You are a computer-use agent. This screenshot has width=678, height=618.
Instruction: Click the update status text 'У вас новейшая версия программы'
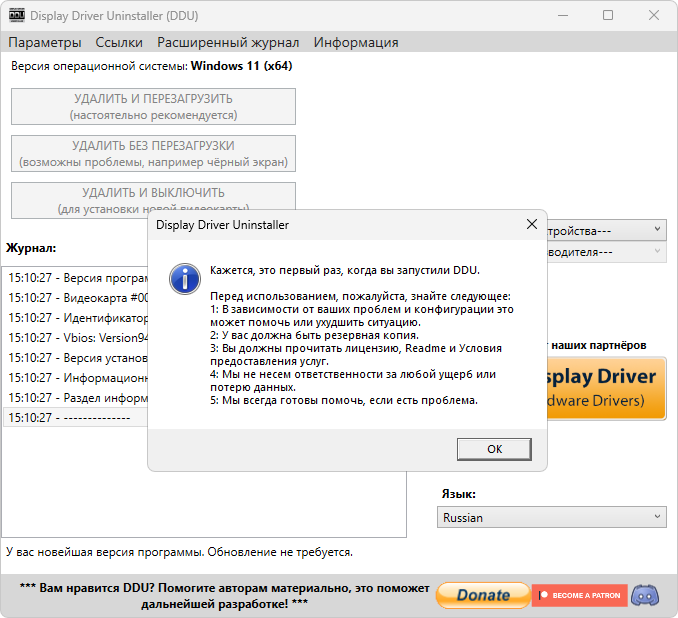[x=105, y=552]
